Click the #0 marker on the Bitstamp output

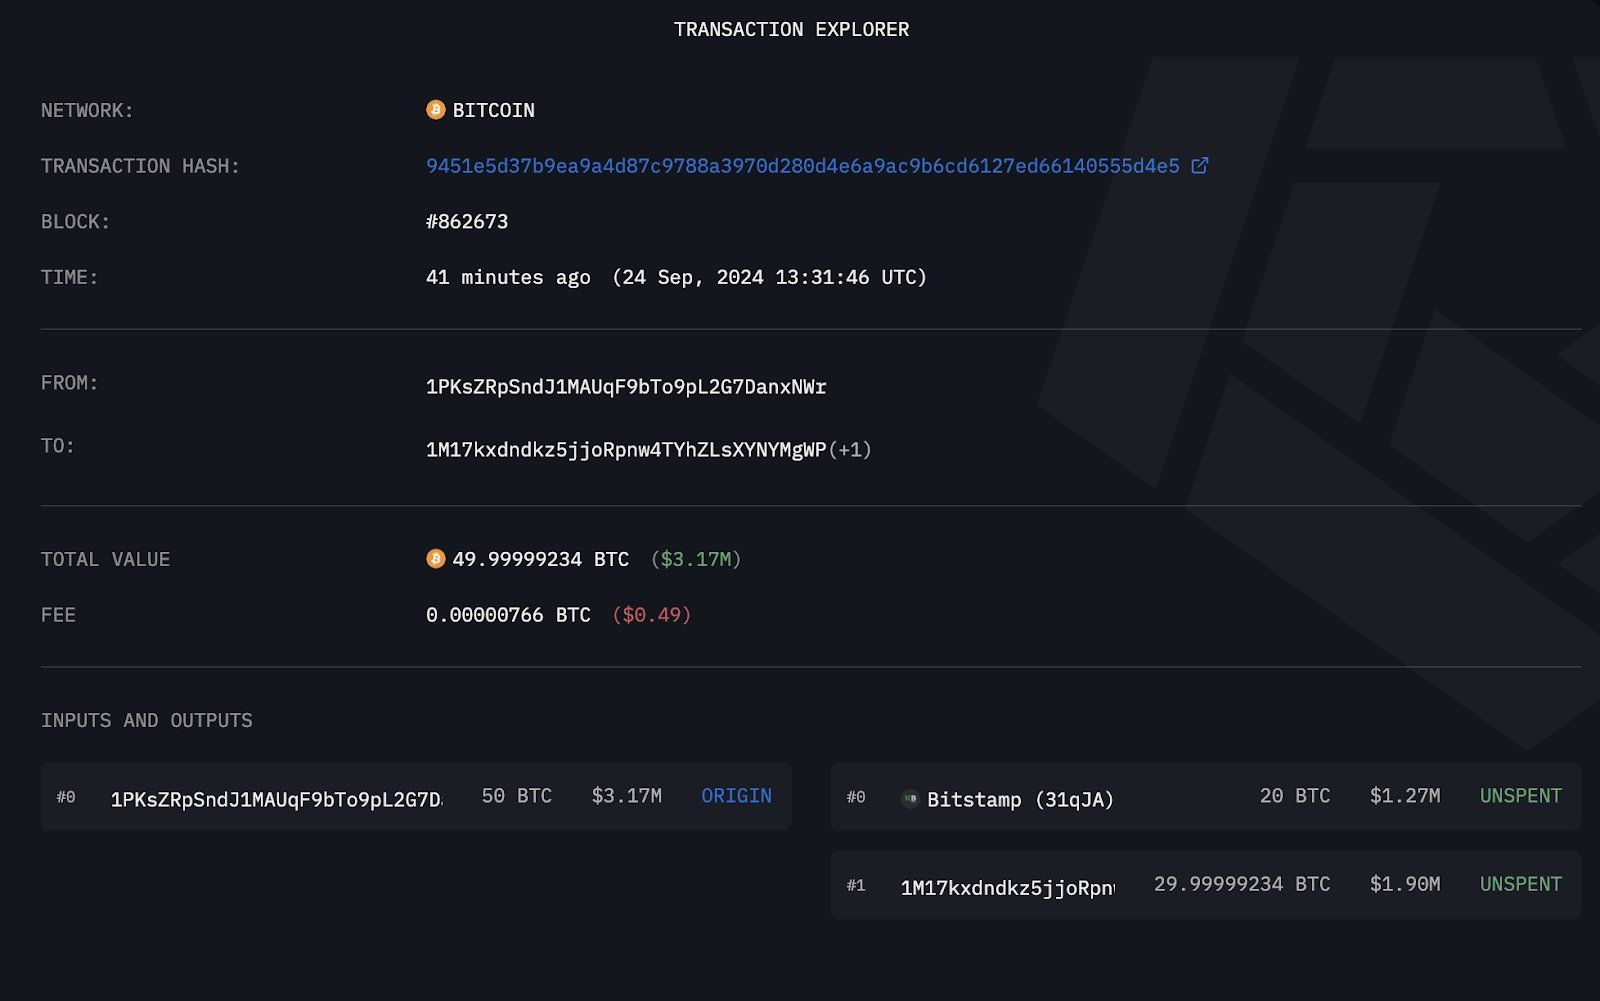(x=858, y=798)
